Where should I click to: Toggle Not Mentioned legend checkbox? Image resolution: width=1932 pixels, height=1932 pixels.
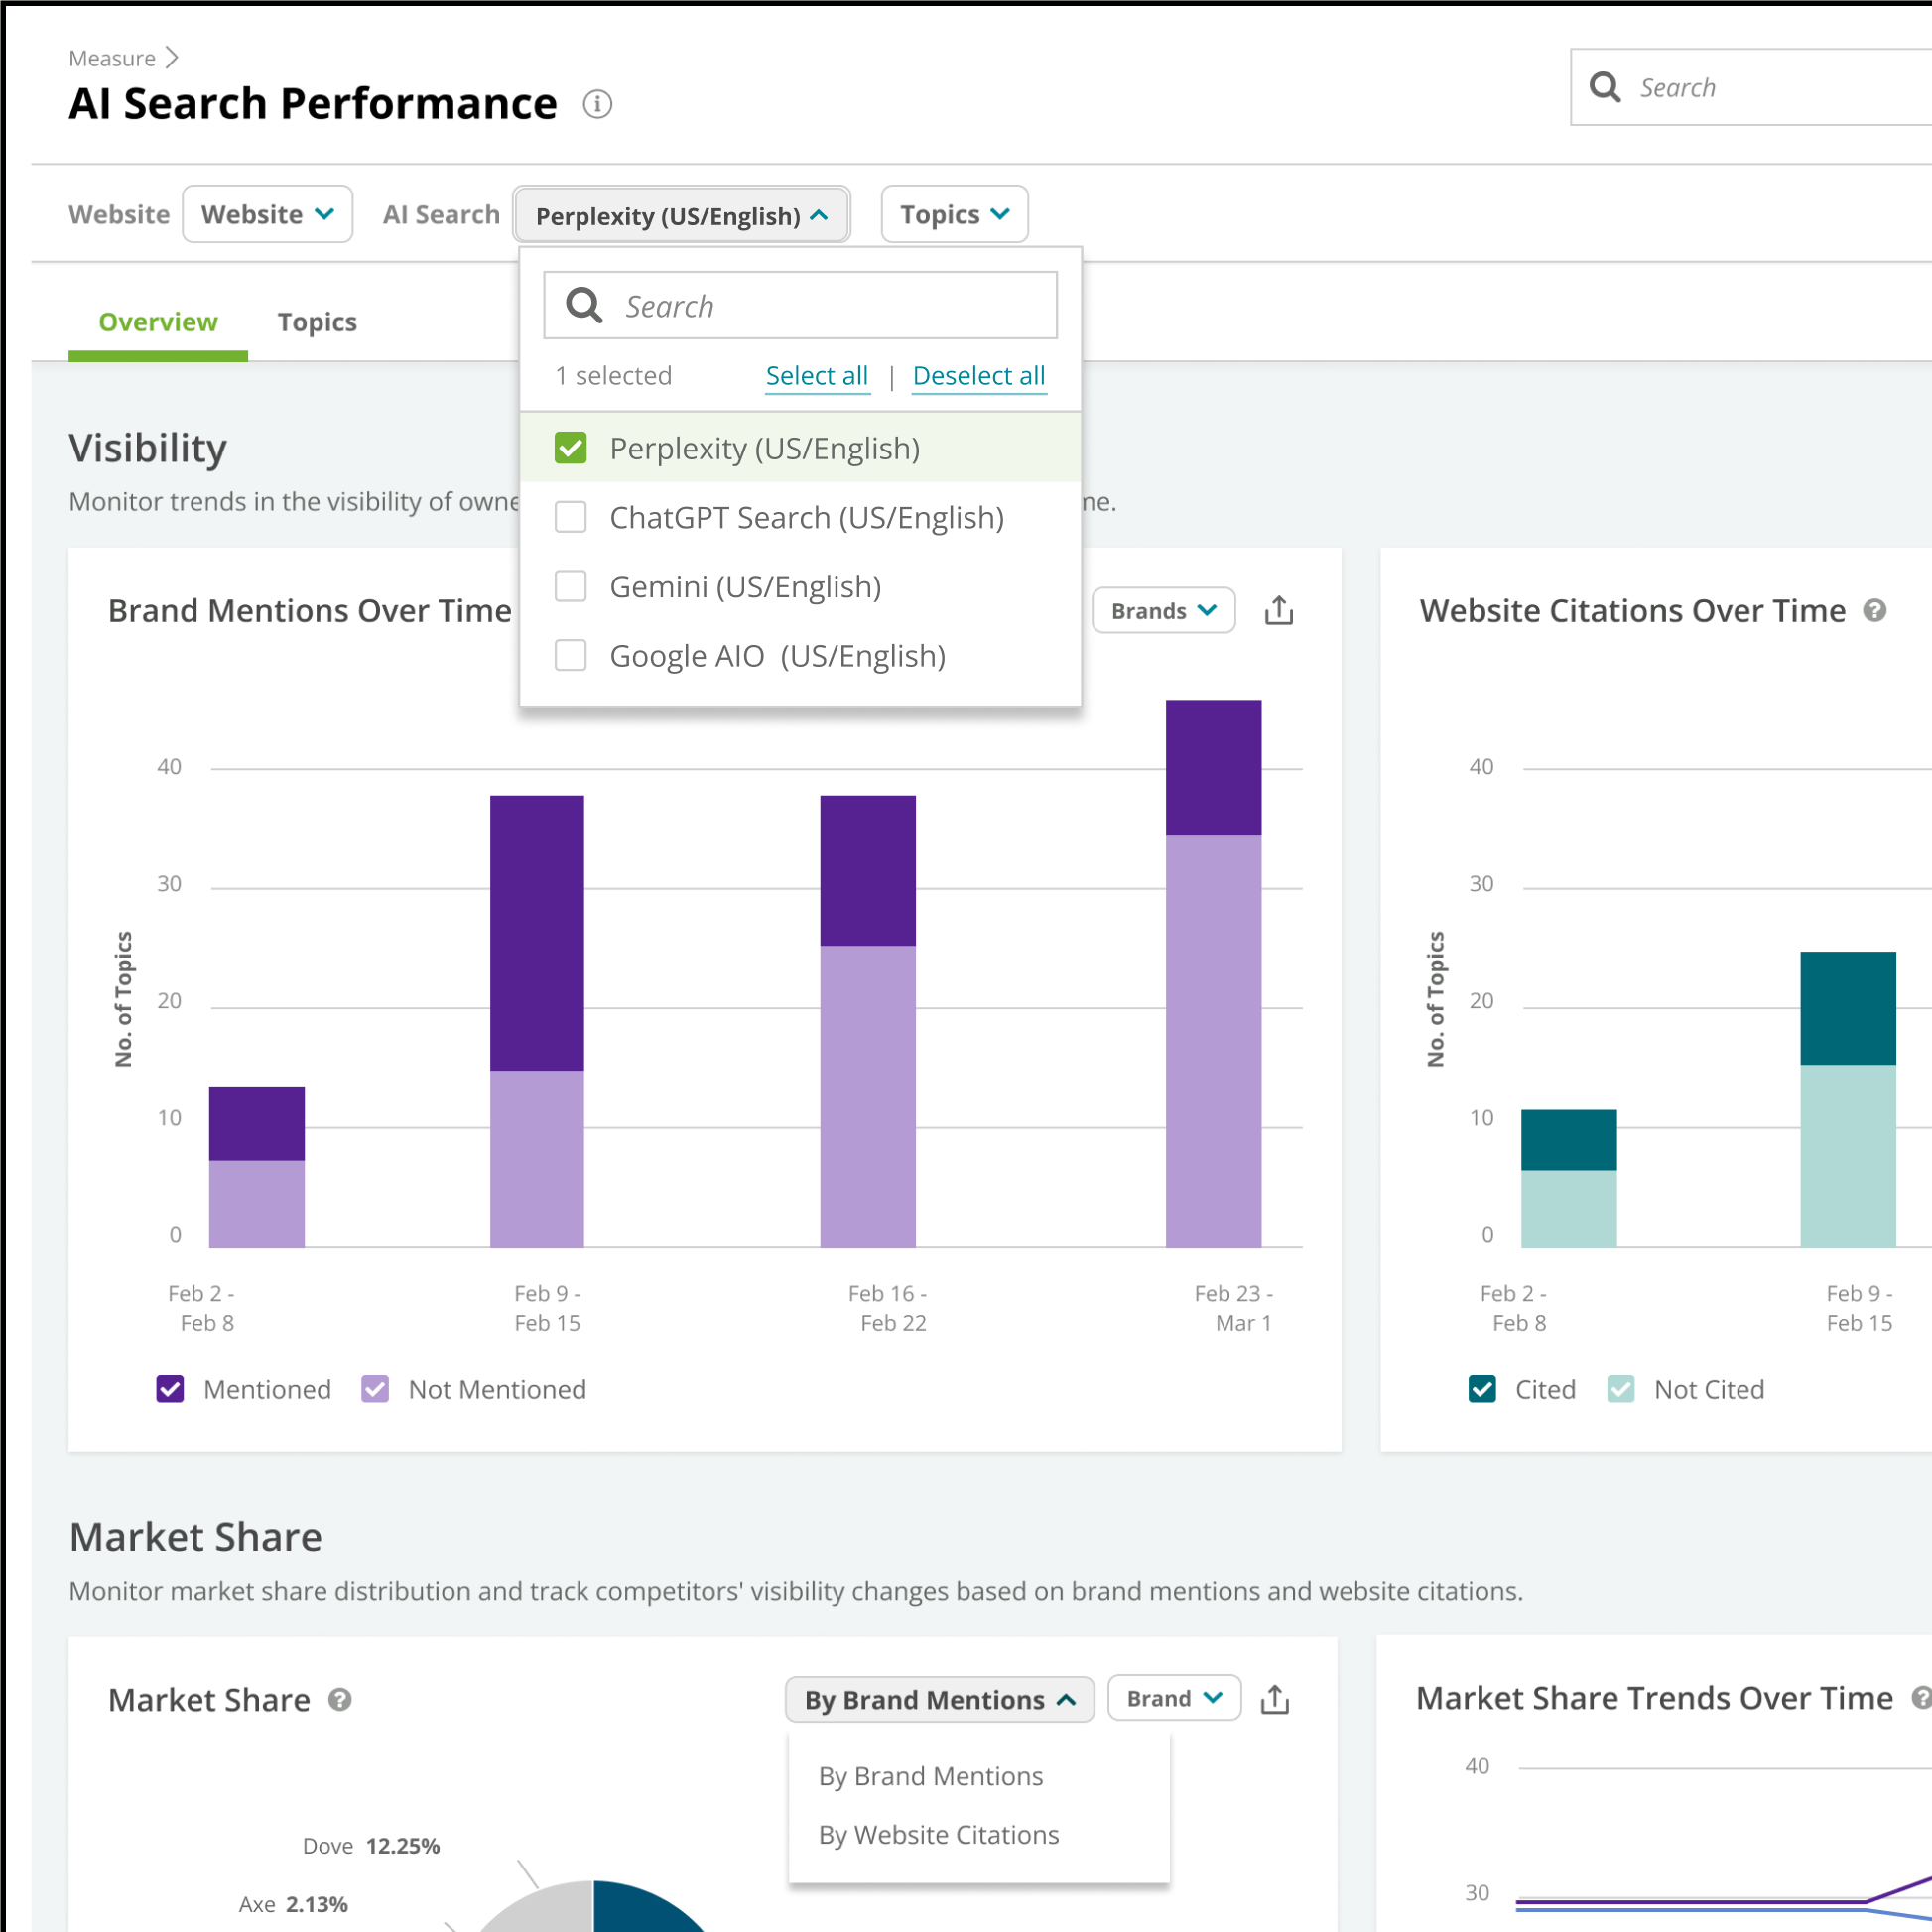375,1389
